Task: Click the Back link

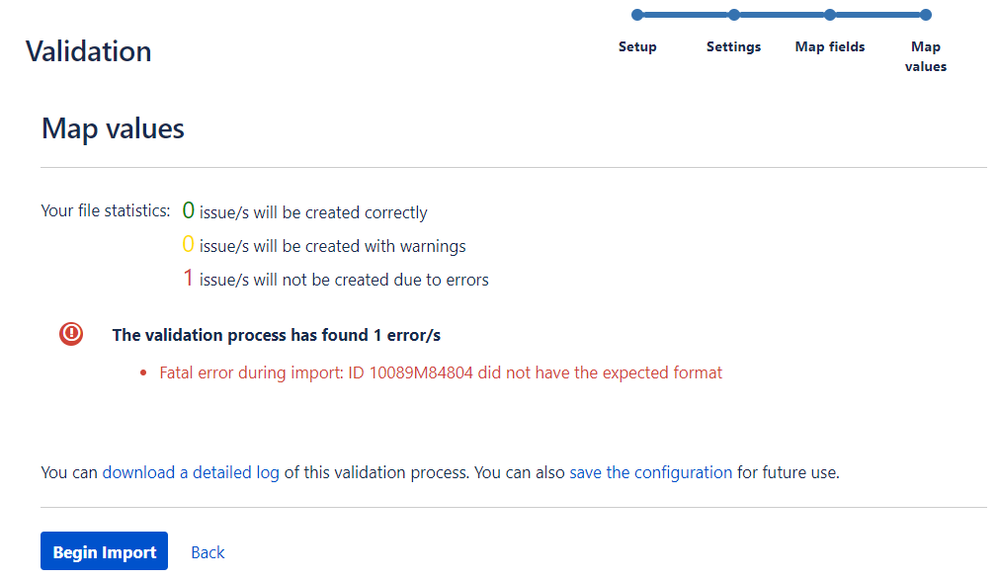Action: [x=208, y=552]
